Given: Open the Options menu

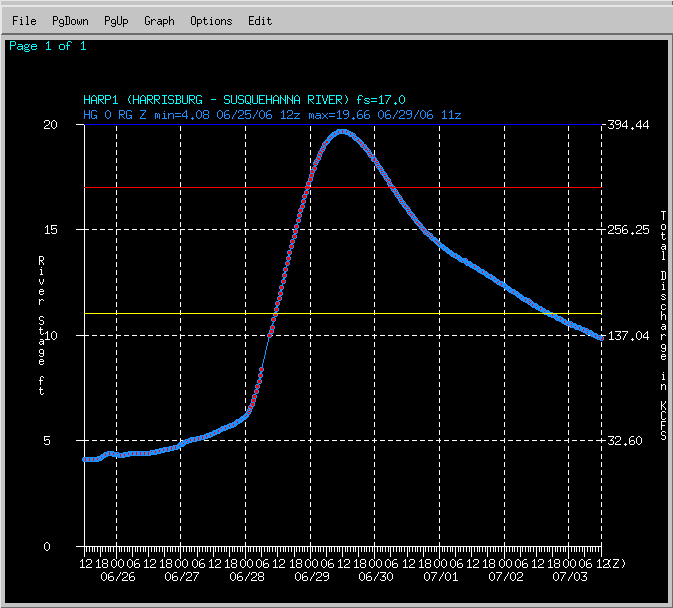Looking at the screenshot, I should coord(211,21).
